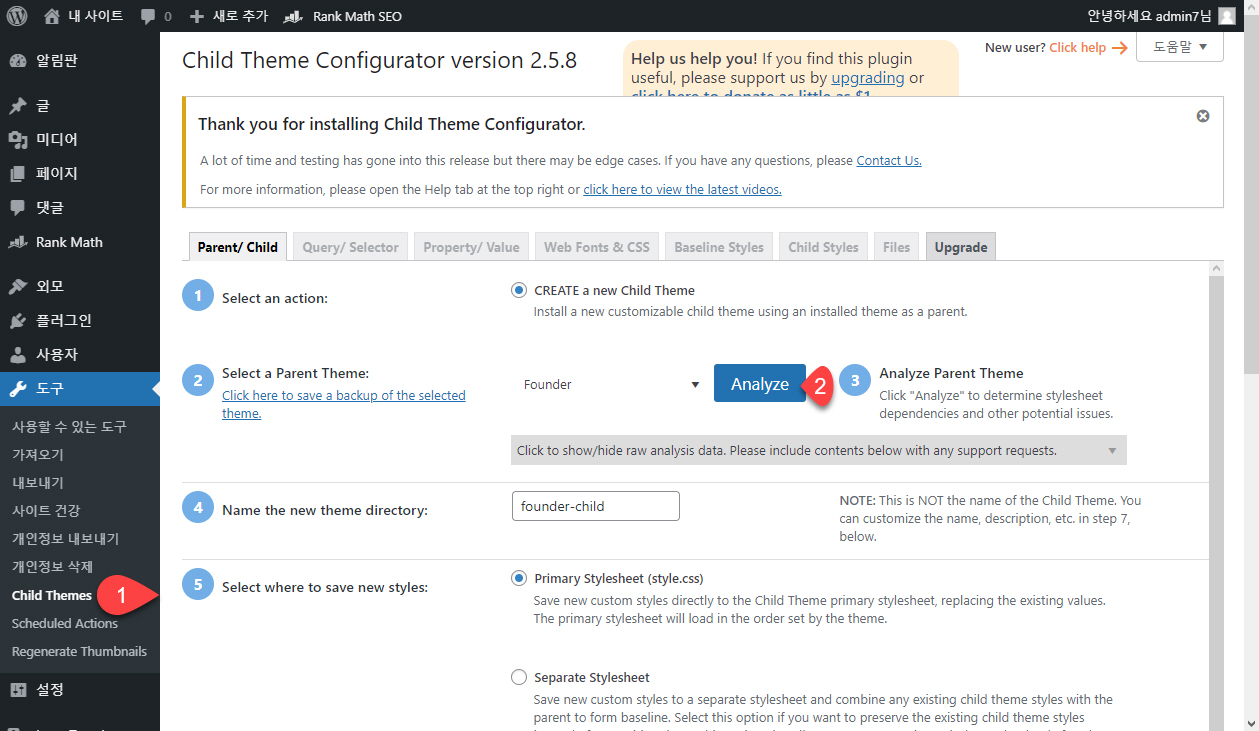The image size is (1259, 731).
Task: Expand the 도움말 help dropdown
Action: 1180,47
